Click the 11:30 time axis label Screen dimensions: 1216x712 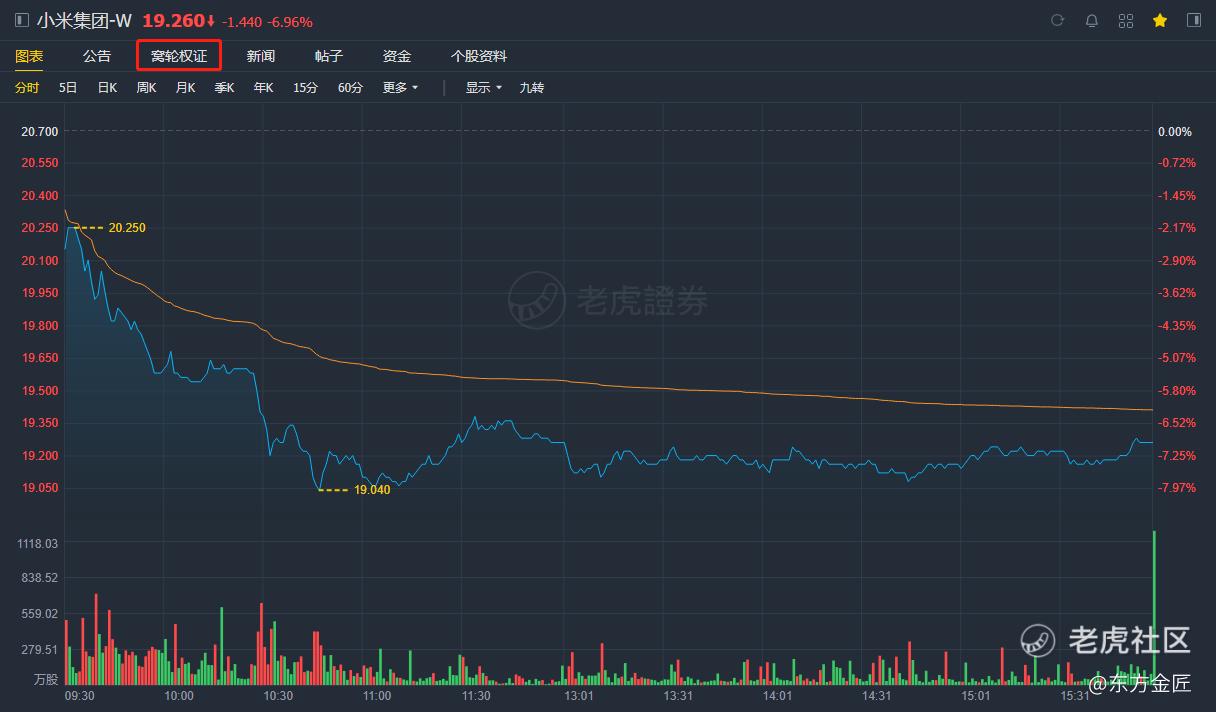pos(476,696)
